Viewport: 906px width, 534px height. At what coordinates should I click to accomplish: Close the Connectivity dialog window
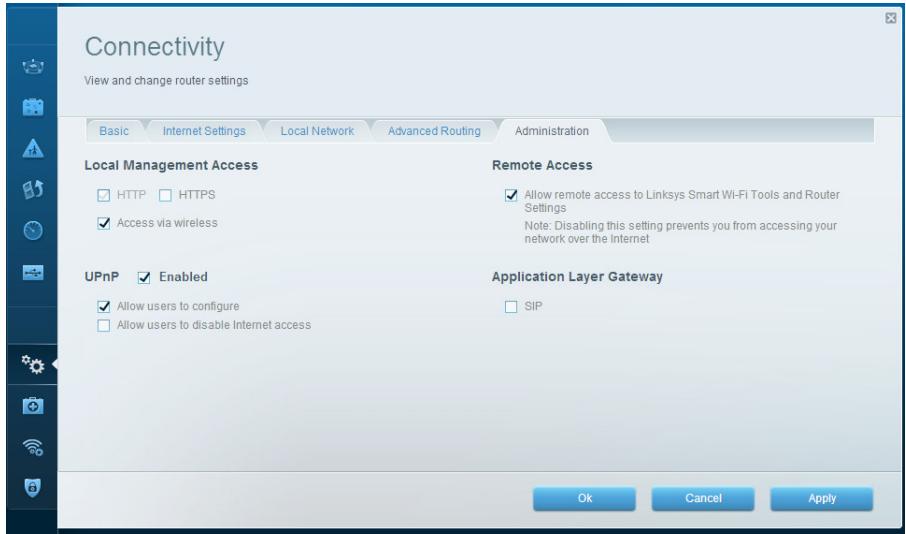point(890,18)
